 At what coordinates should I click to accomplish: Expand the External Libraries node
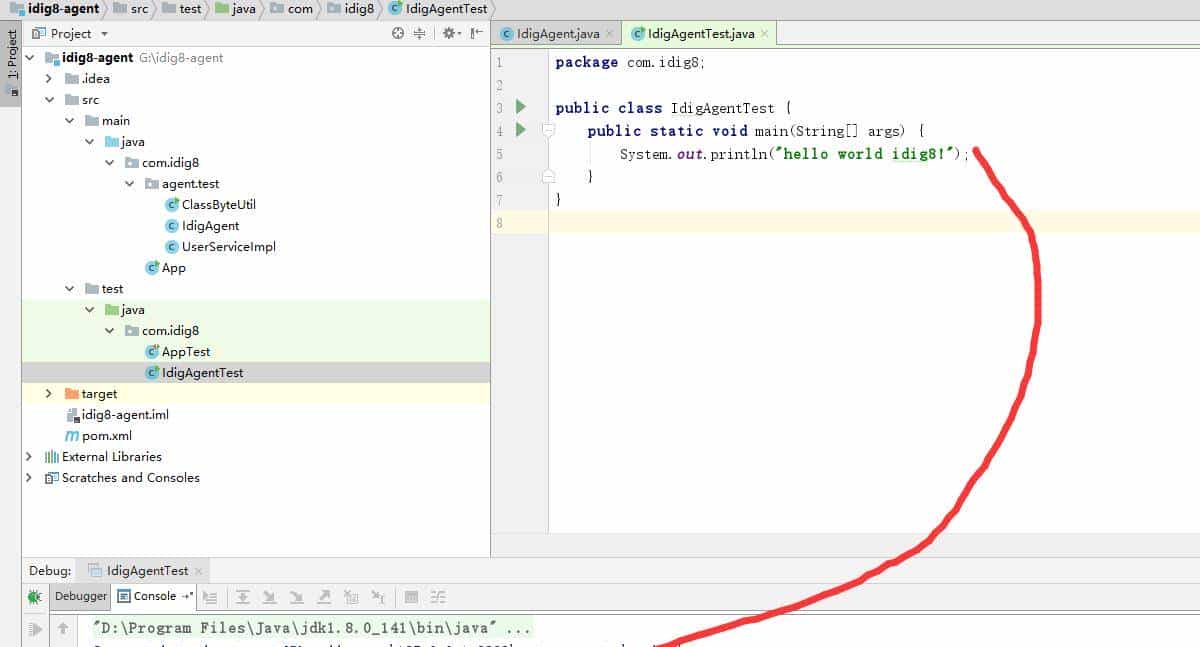point(29,457)
